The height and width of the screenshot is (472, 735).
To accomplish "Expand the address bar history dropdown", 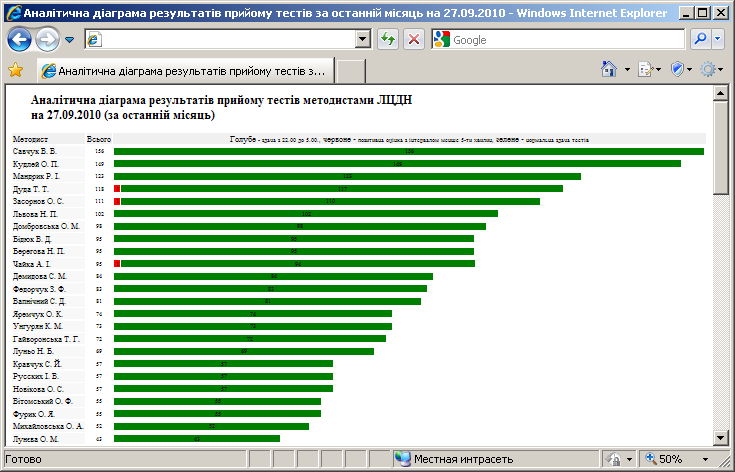I will 363,39.
